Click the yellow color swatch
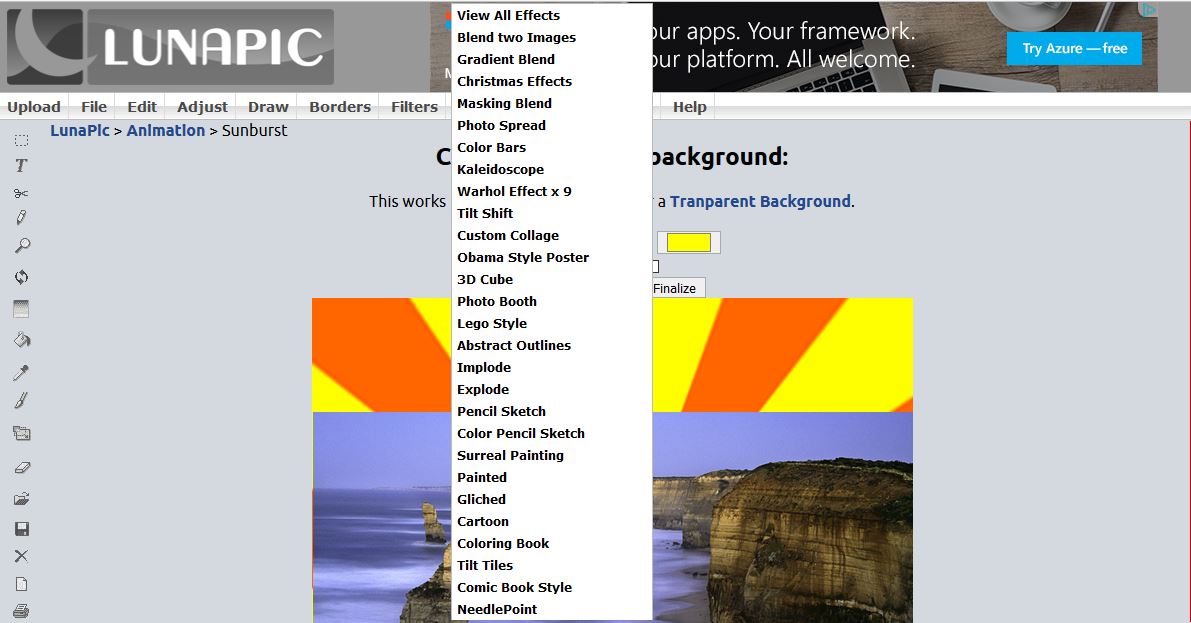Screen dimensions: 1191x623 [688, 241]
